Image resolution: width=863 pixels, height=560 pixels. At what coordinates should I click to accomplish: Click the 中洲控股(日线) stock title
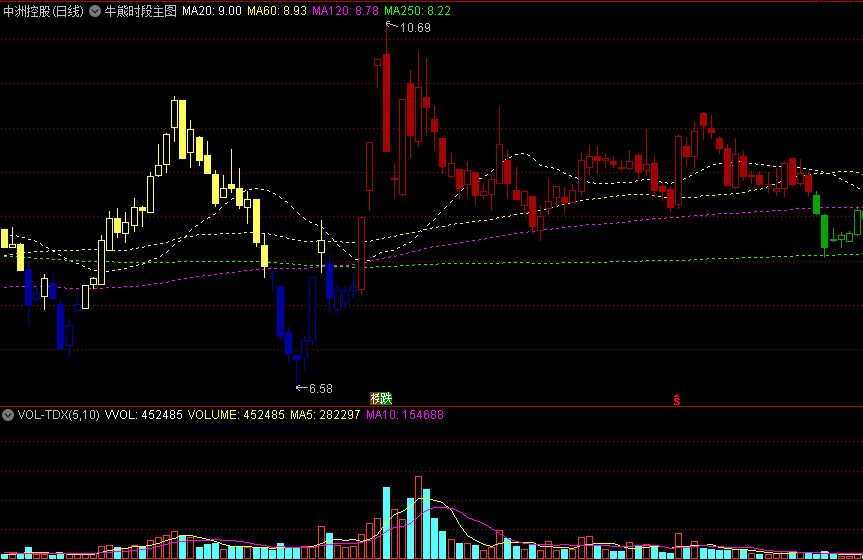43,11
